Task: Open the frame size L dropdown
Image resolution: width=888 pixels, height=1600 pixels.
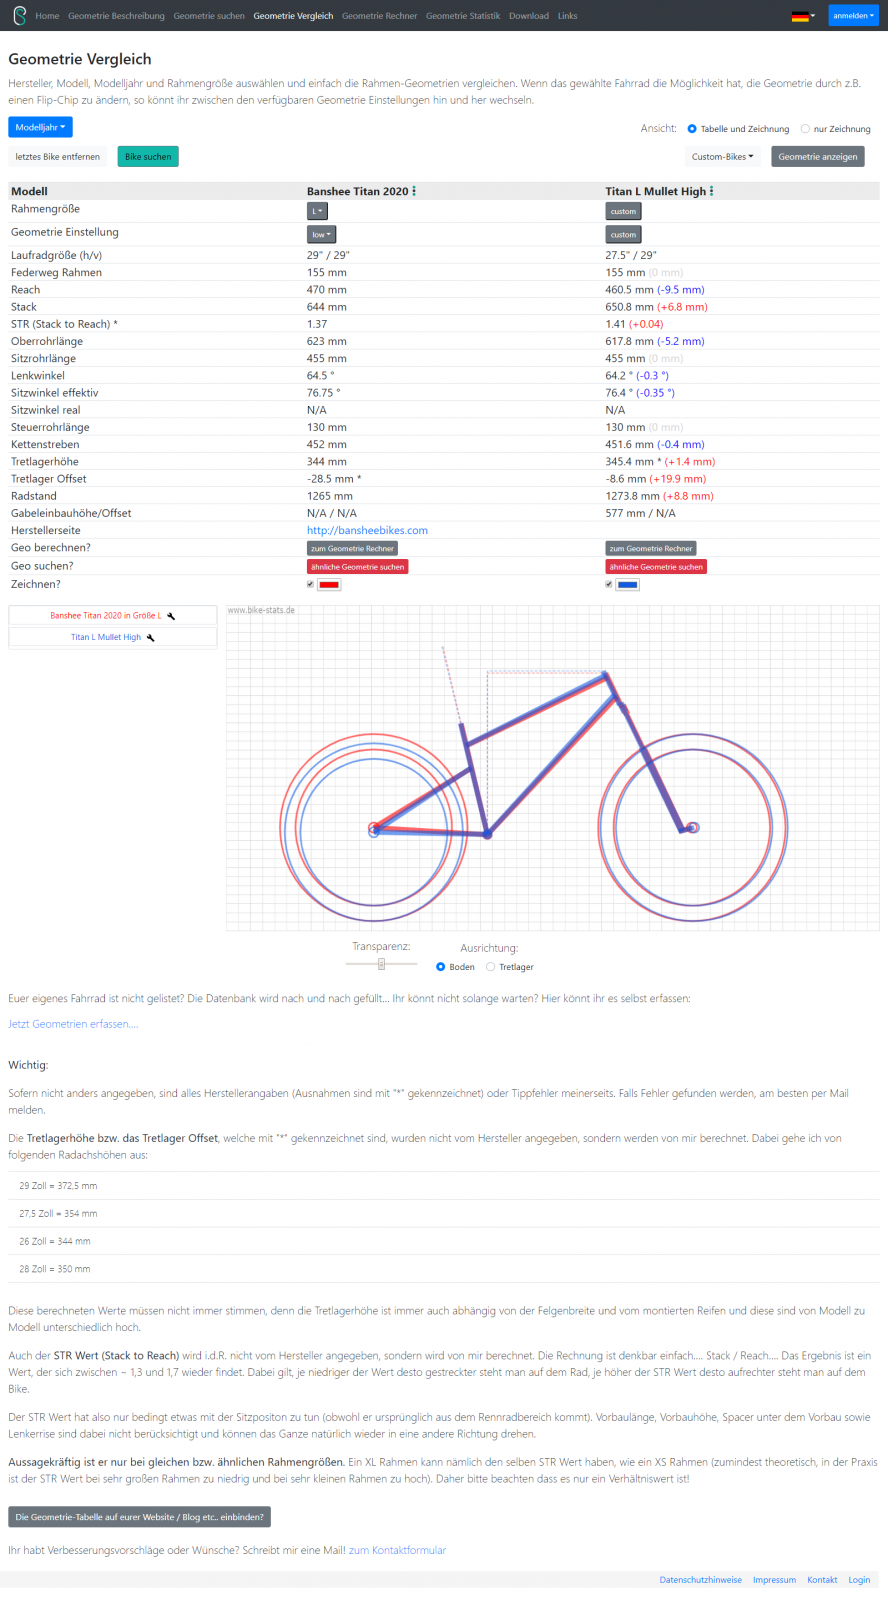Action: click(x=317, y=211)
